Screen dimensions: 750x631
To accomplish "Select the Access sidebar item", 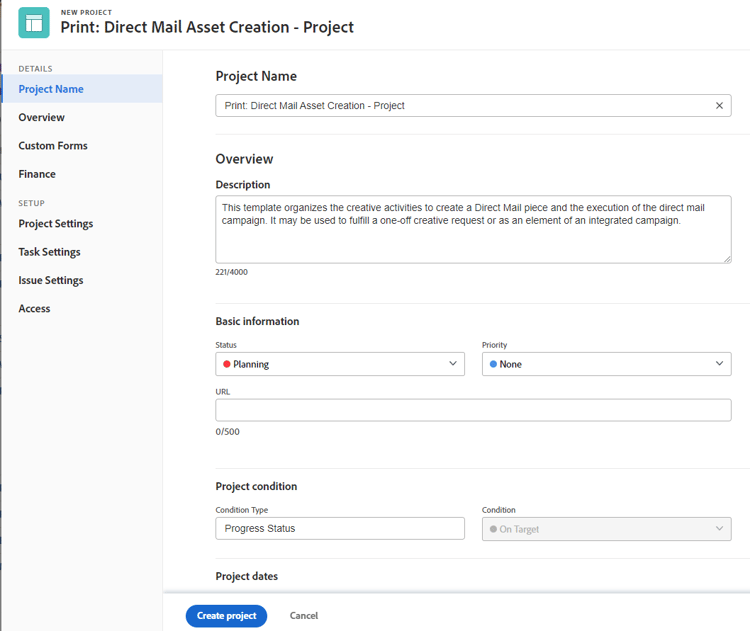I will coord(34,309).
